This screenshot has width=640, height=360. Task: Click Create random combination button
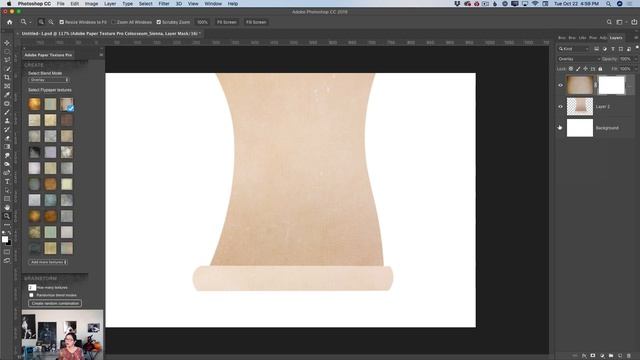click(55, 303)
